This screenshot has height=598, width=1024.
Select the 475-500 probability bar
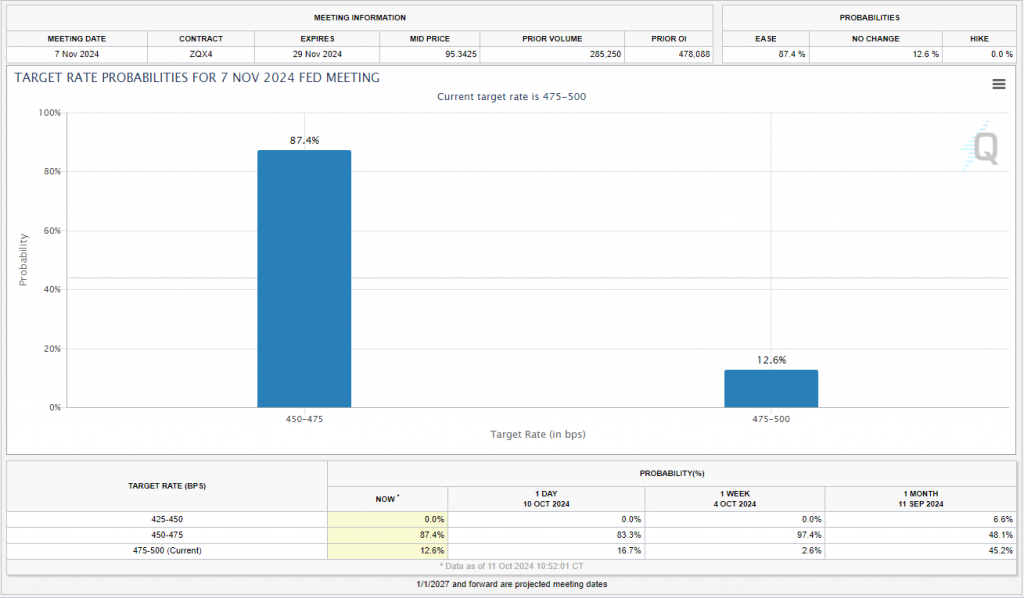771,388
